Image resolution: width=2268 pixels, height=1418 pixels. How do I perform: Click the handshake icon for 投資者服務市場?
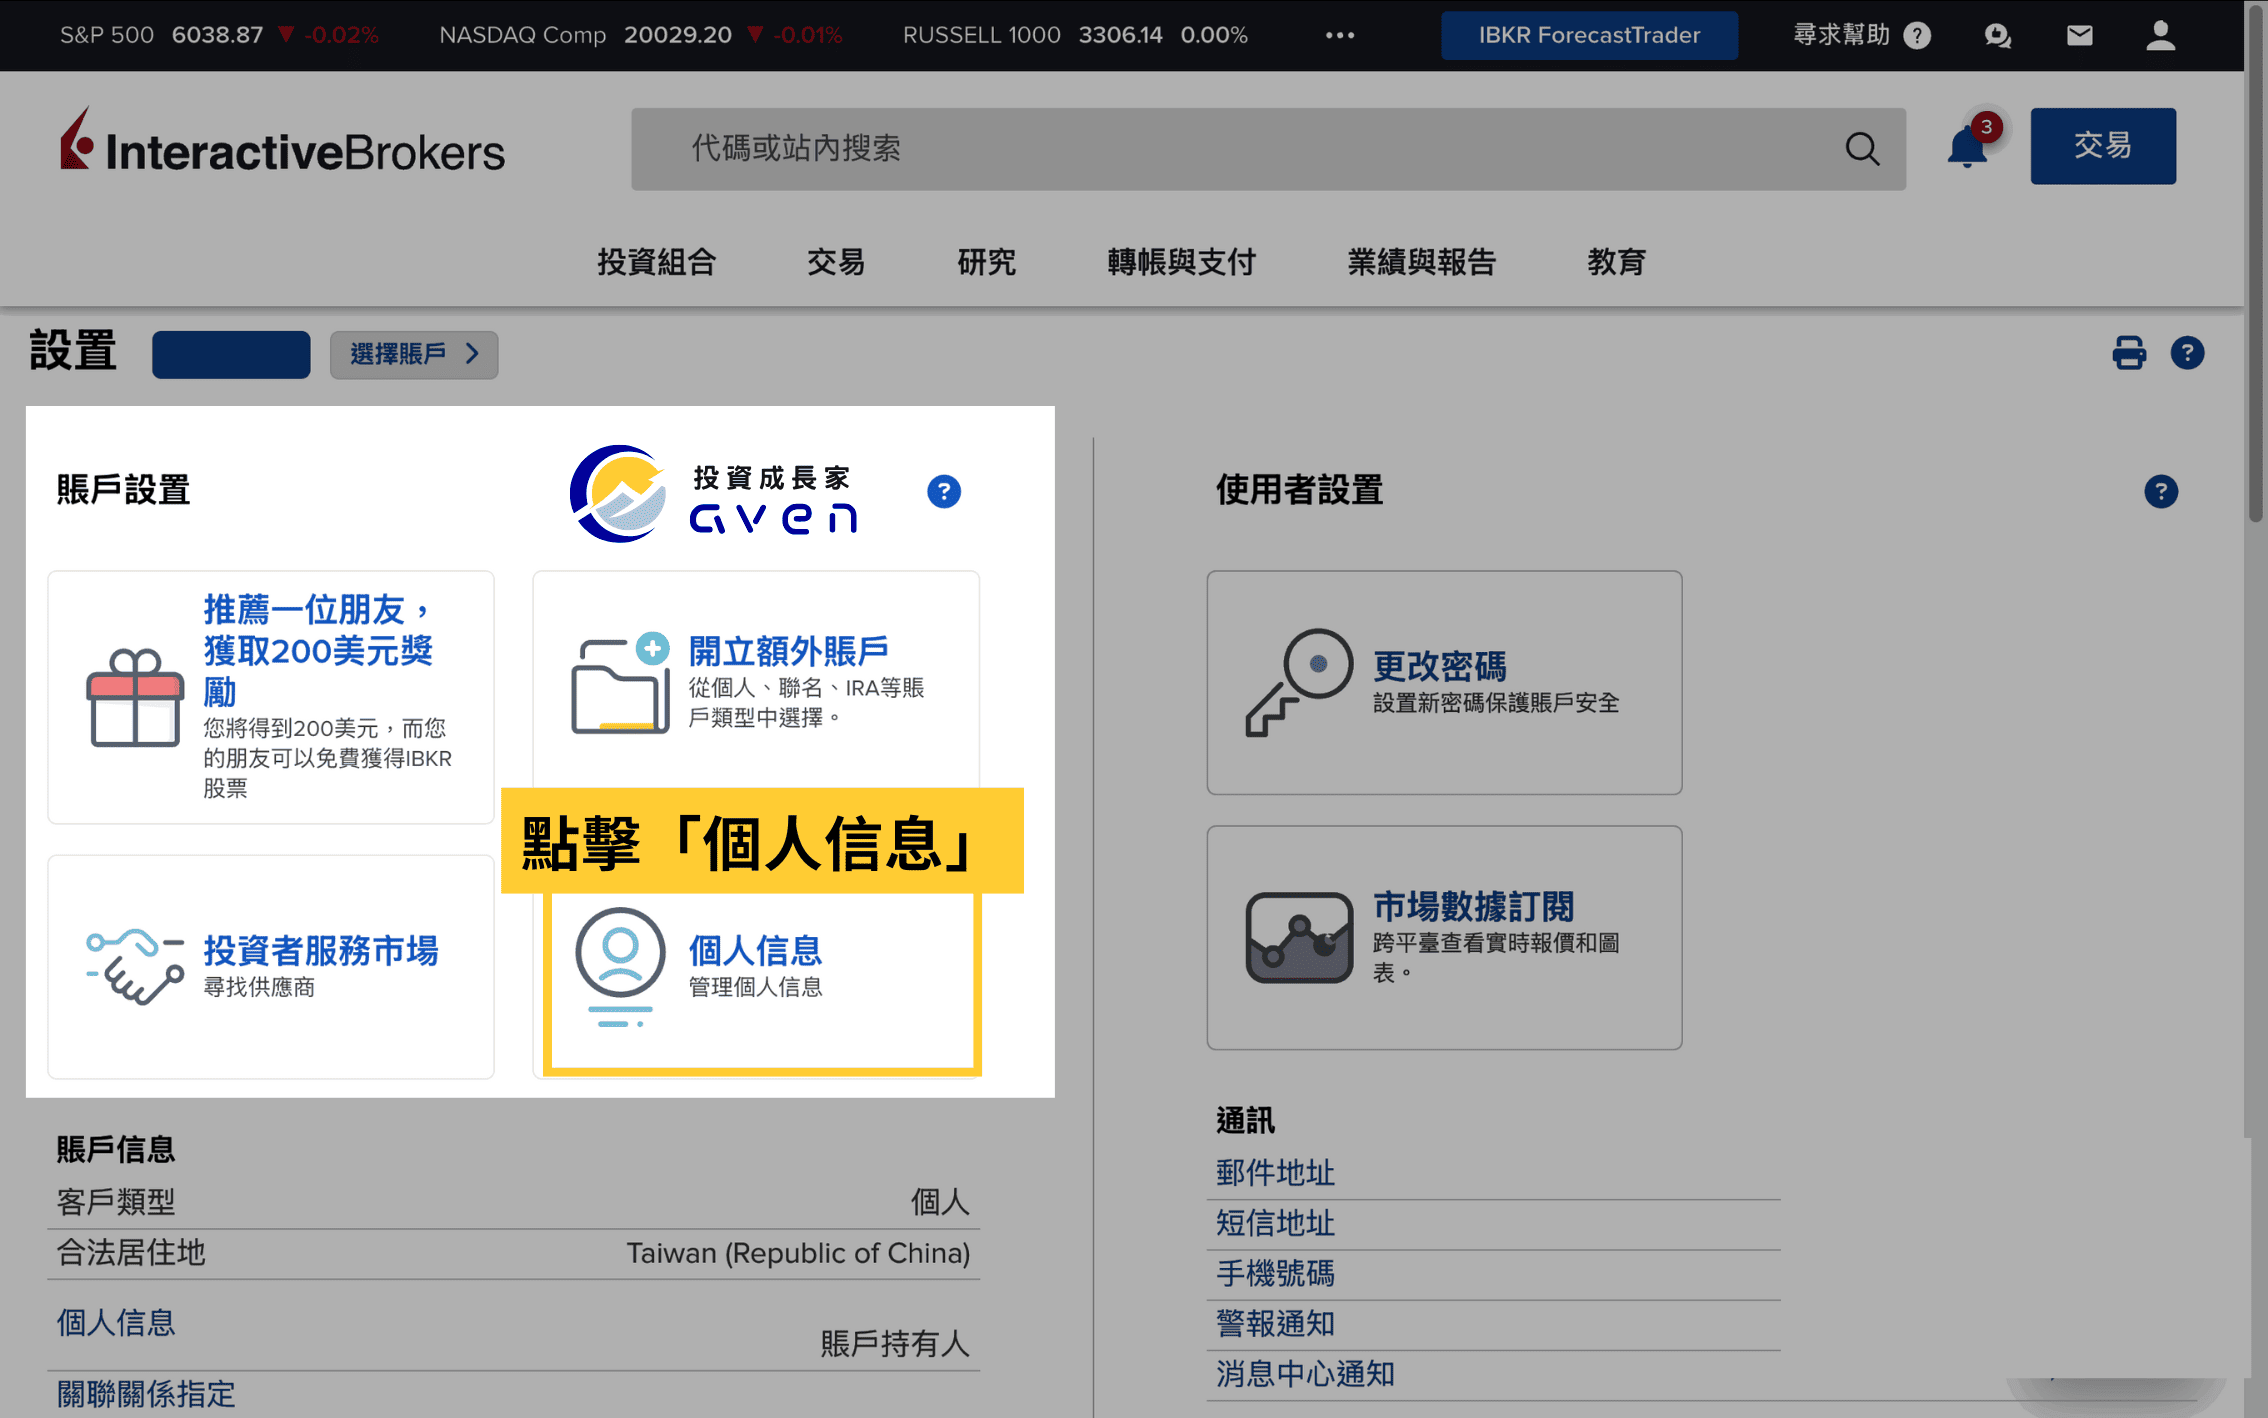click(x=135, y=966)
